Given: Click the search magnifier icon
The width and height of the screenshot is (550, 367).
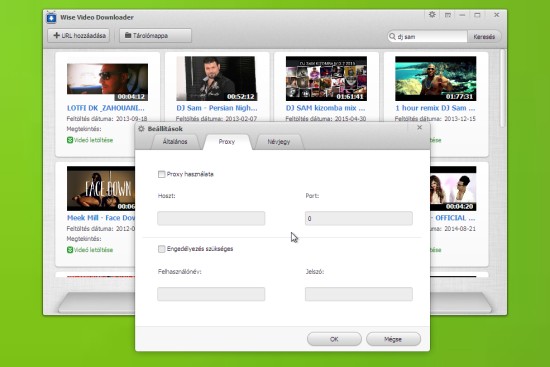Looking at the screenshot, I should pyautogui.click(x=393, y=36).
